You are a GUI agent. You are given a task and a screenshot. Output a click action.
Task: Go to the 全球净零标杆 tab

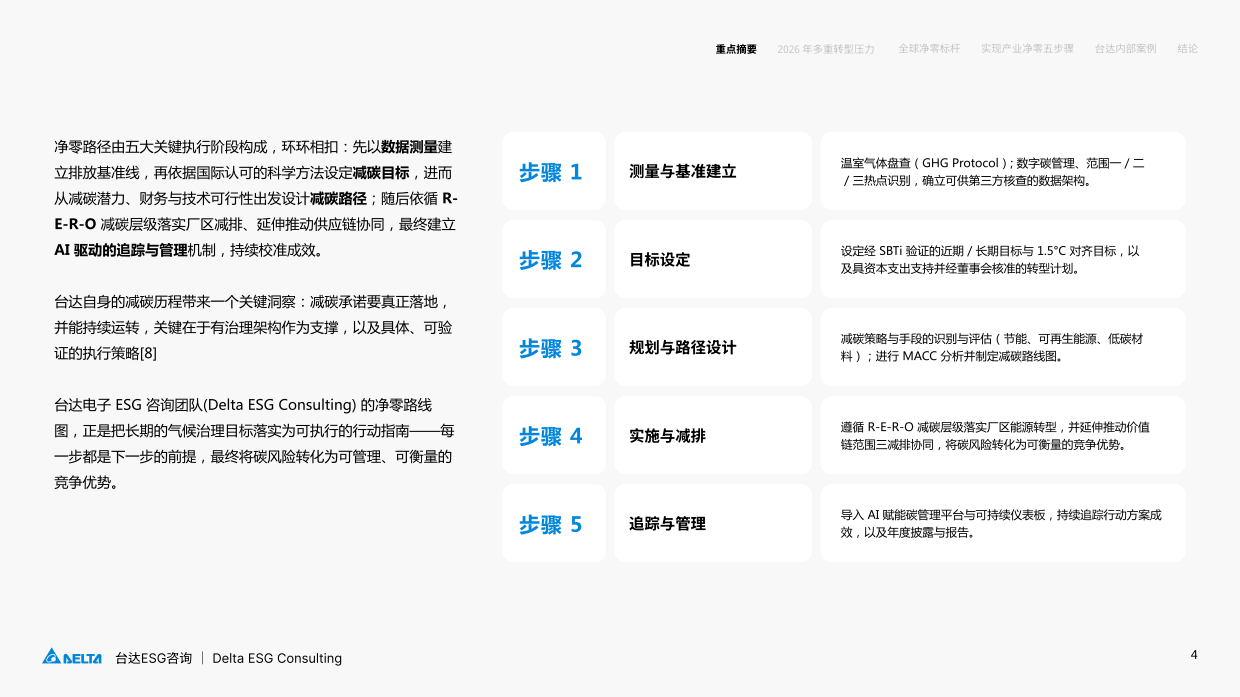tap(929, 48)
